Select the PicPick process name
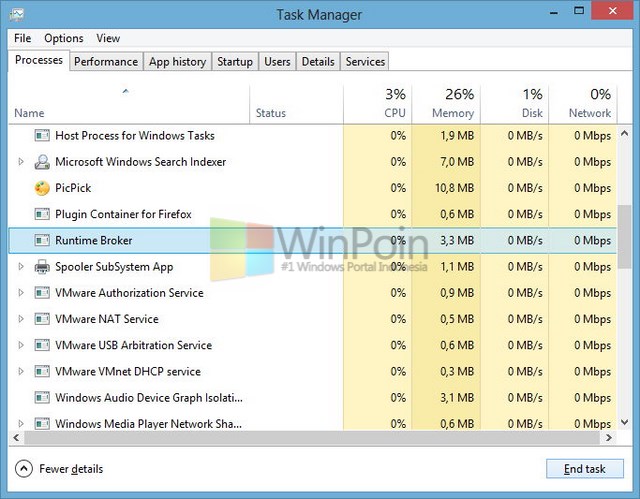This screenshot has height=499, width=640. point(73,188)
